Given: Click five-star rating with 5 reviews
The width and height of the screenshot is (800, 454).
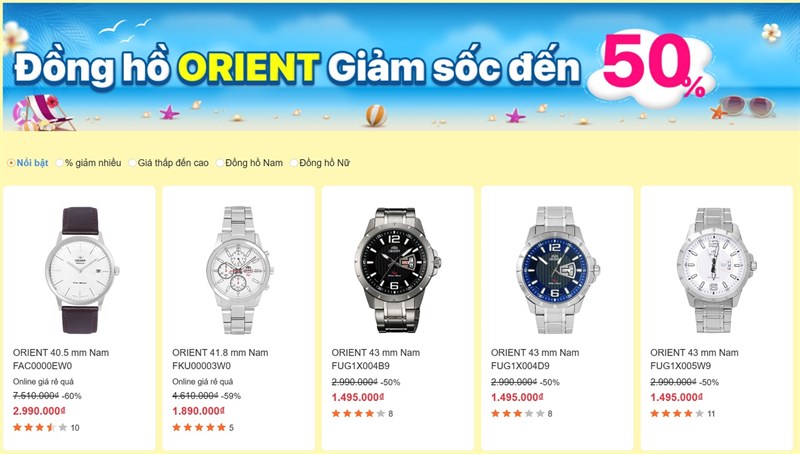Looking at the screenshot, I should tap(203, 427).
